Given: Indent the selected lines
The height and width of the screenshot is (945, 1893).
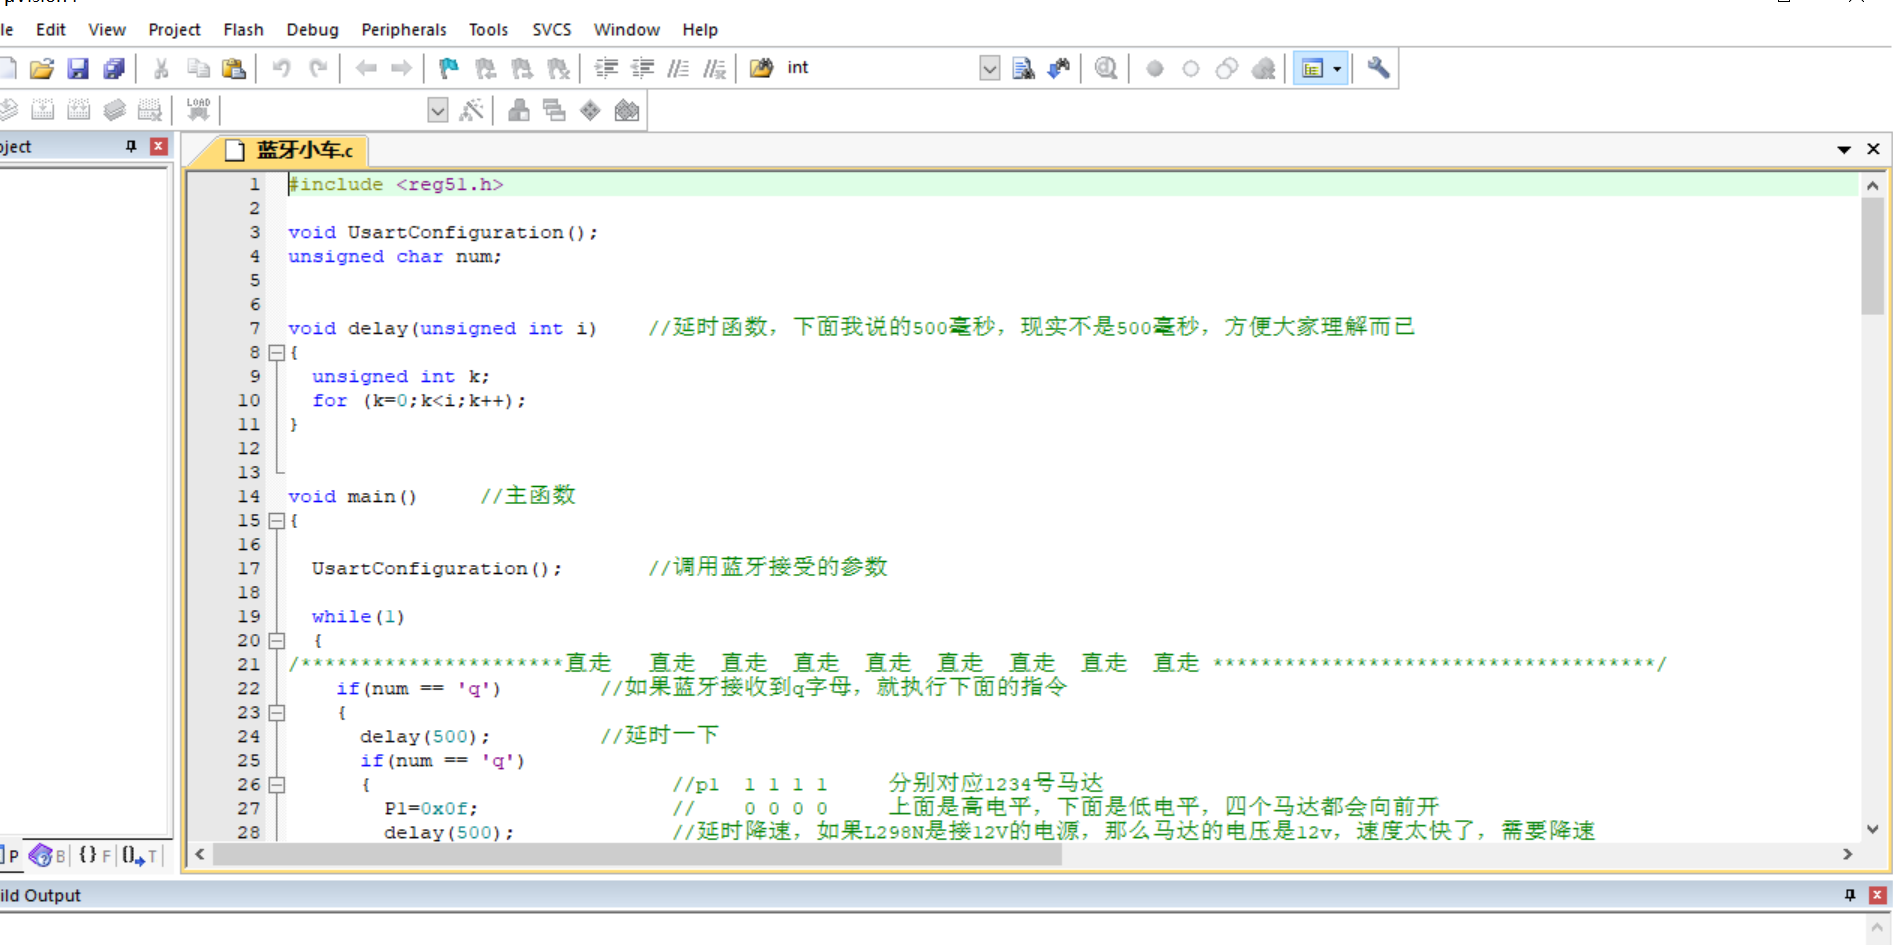Looking at the screenshot, I should point(606,68).
